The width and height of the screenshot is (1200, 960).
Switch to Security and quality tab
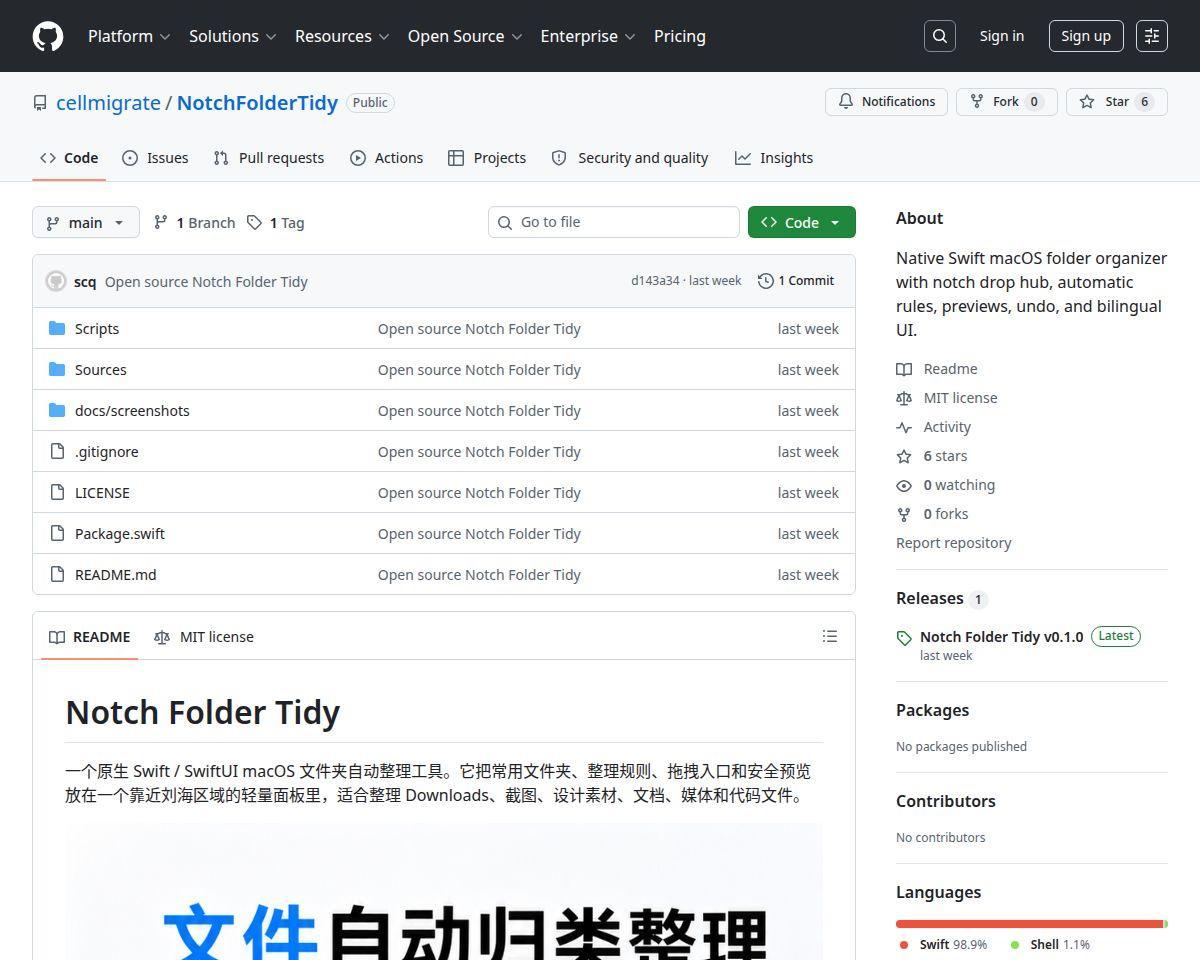pyautogui.click(x=630, y=158)
